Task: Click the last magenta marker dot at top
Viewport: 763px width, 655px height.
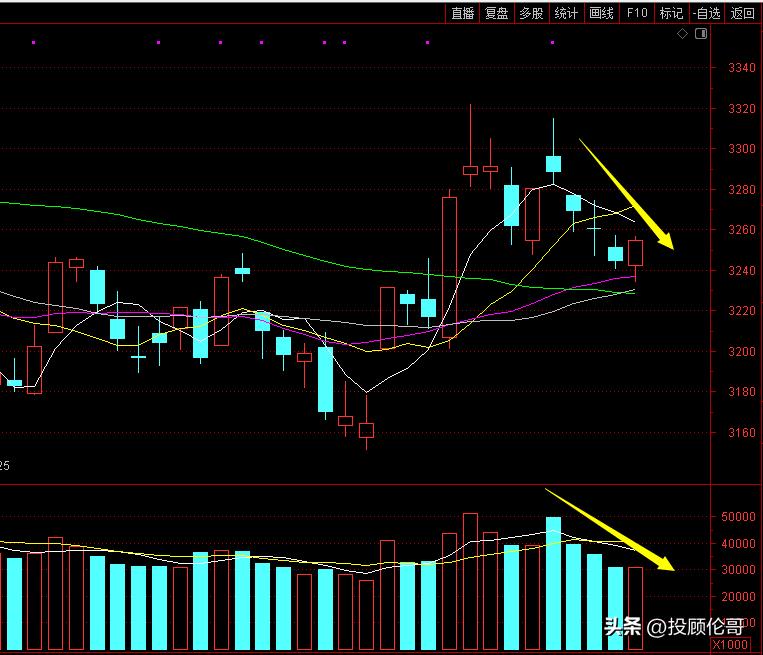Action: point(552,42)
